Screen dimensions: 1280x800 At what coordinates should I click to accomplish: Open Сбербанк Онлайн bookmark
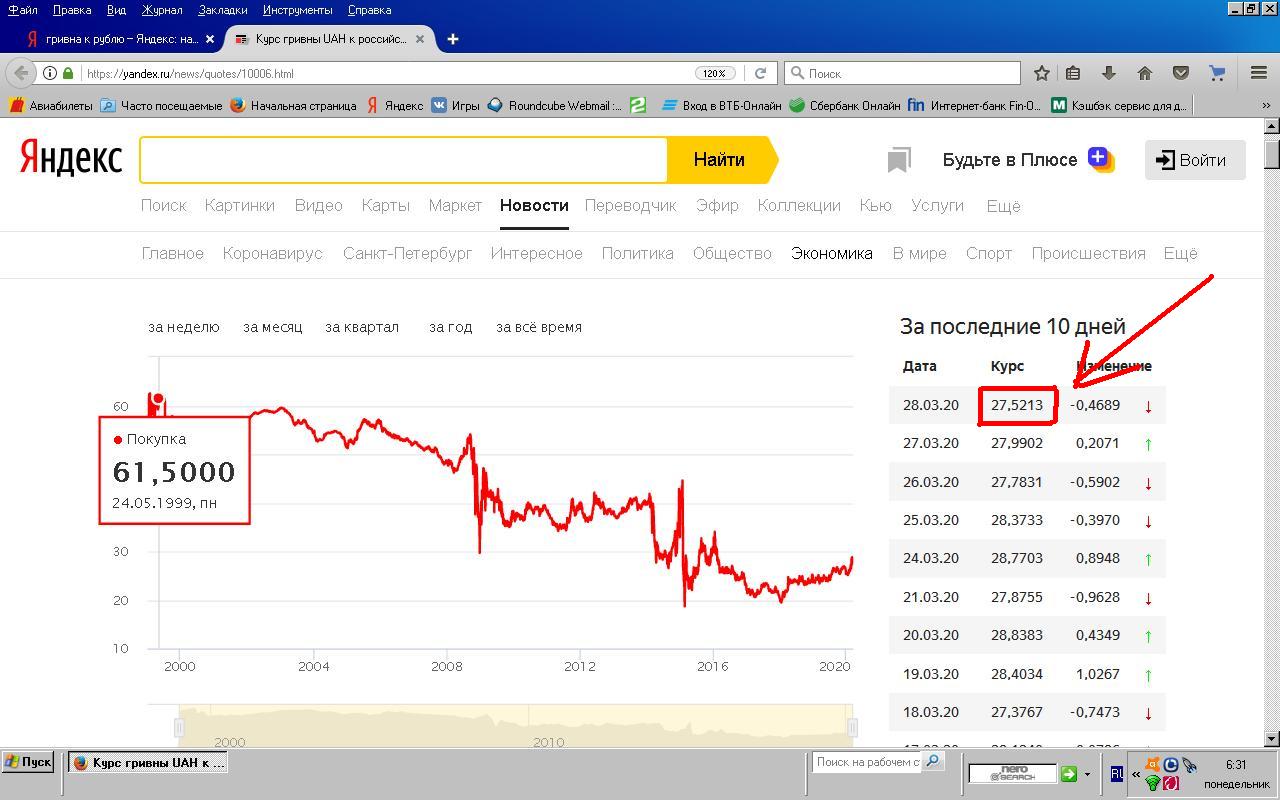click(844, 105)
